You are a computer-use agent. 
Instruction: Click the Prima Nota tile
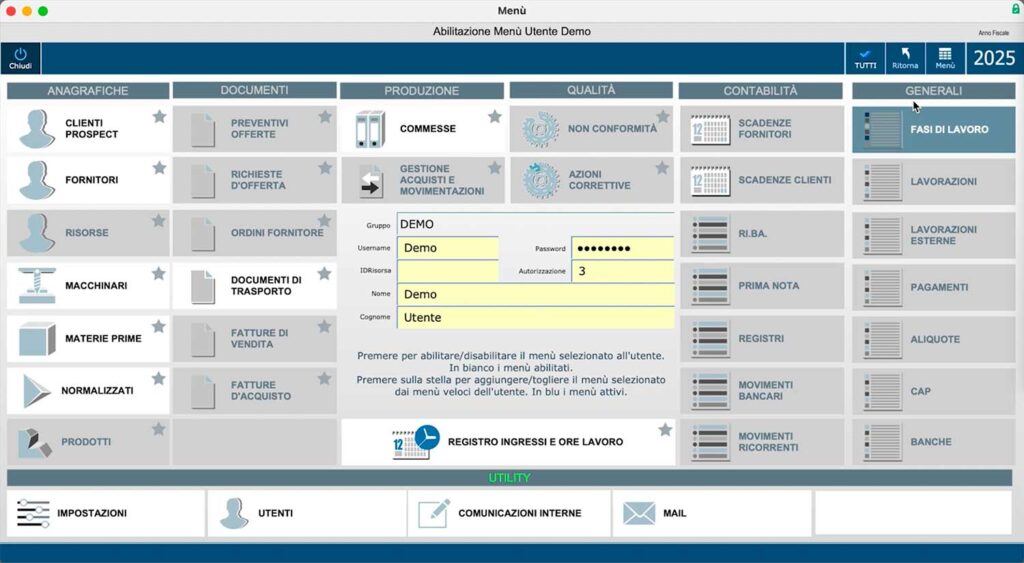(761, 285)
